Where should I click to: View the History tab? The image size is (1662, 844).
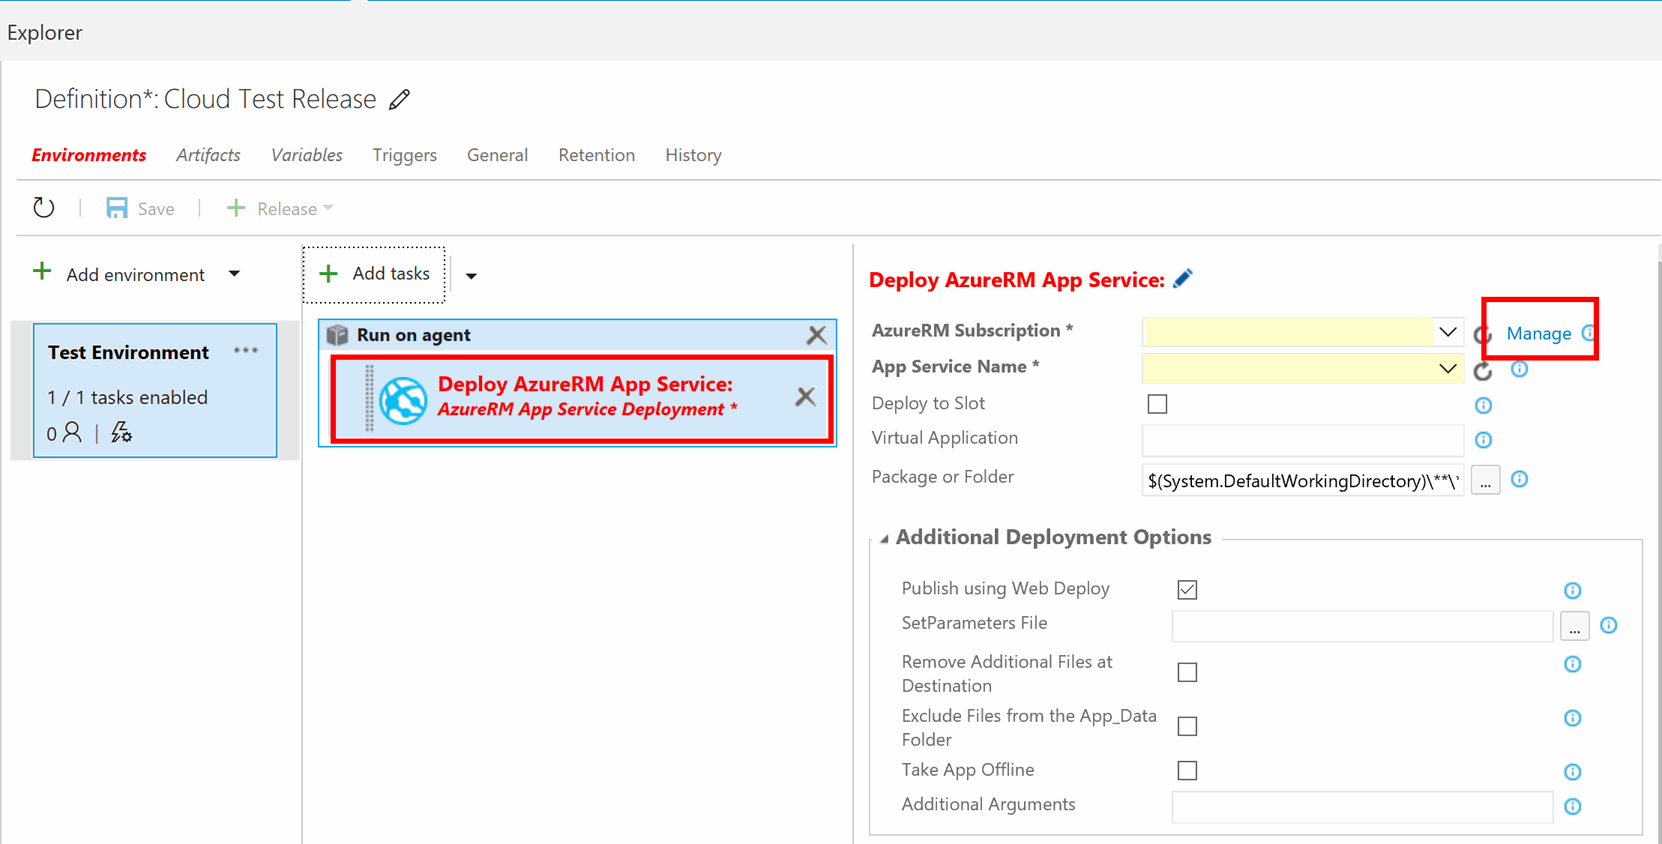point(693,155)
